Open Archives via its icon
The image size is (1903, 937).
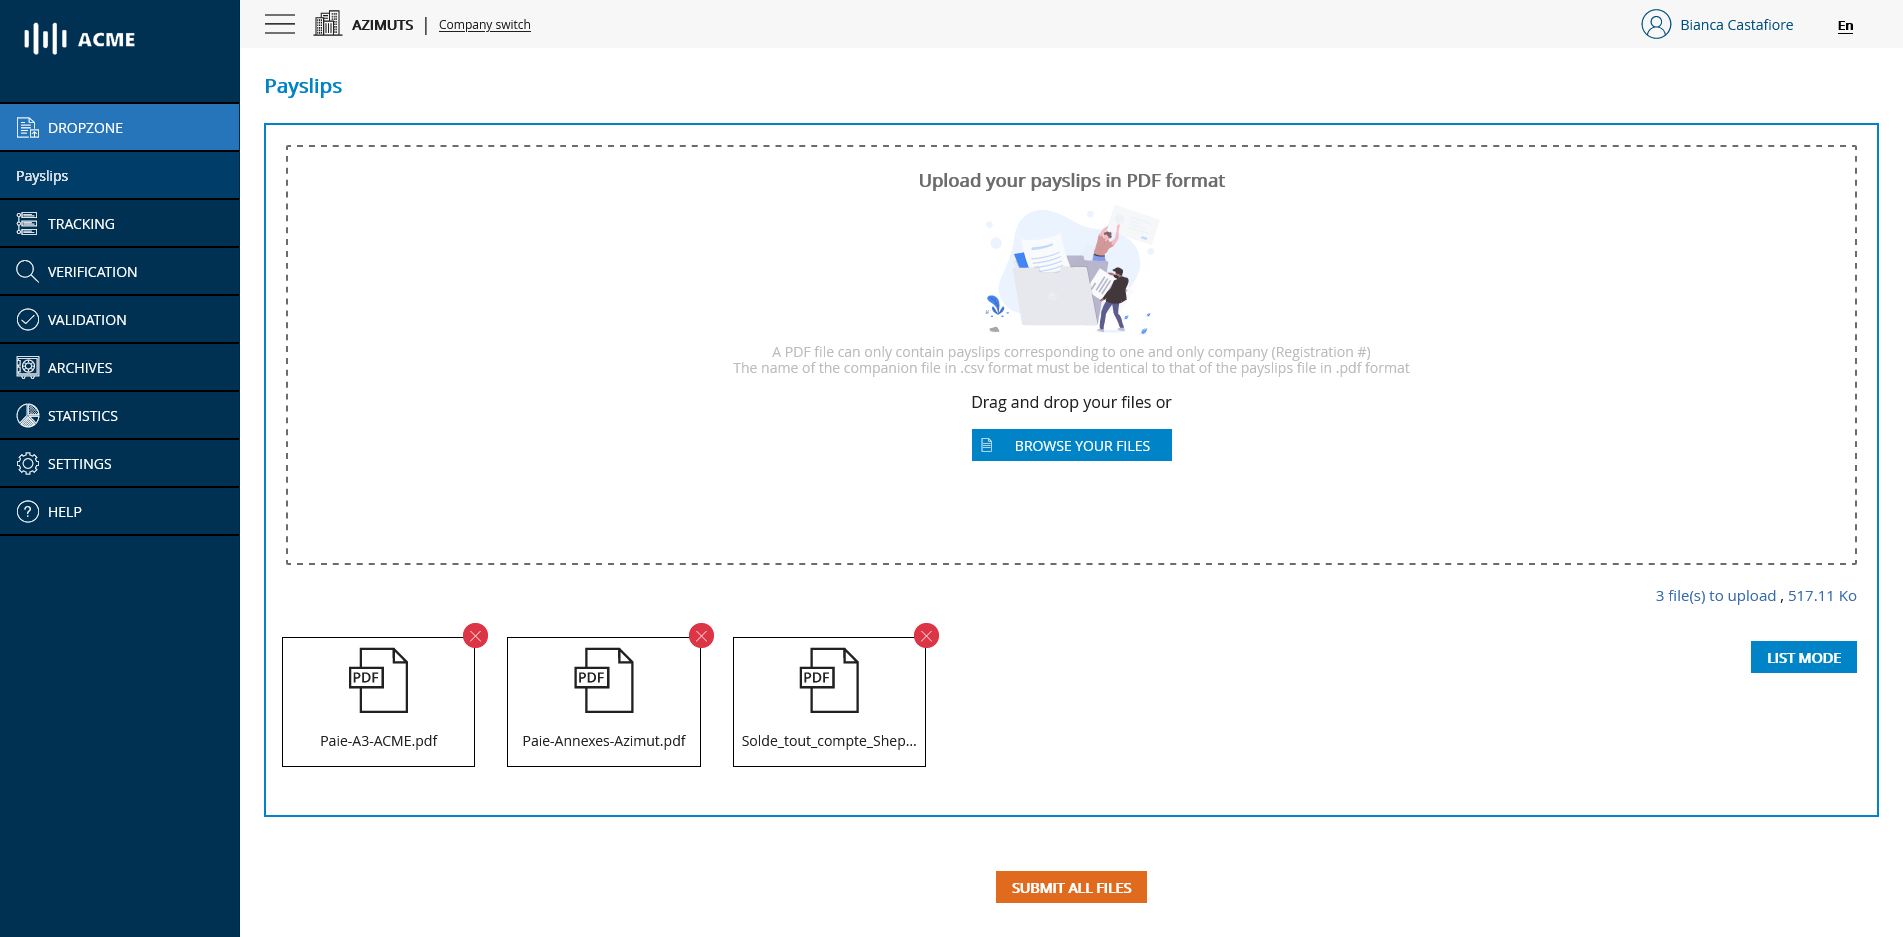click(27, 367)
